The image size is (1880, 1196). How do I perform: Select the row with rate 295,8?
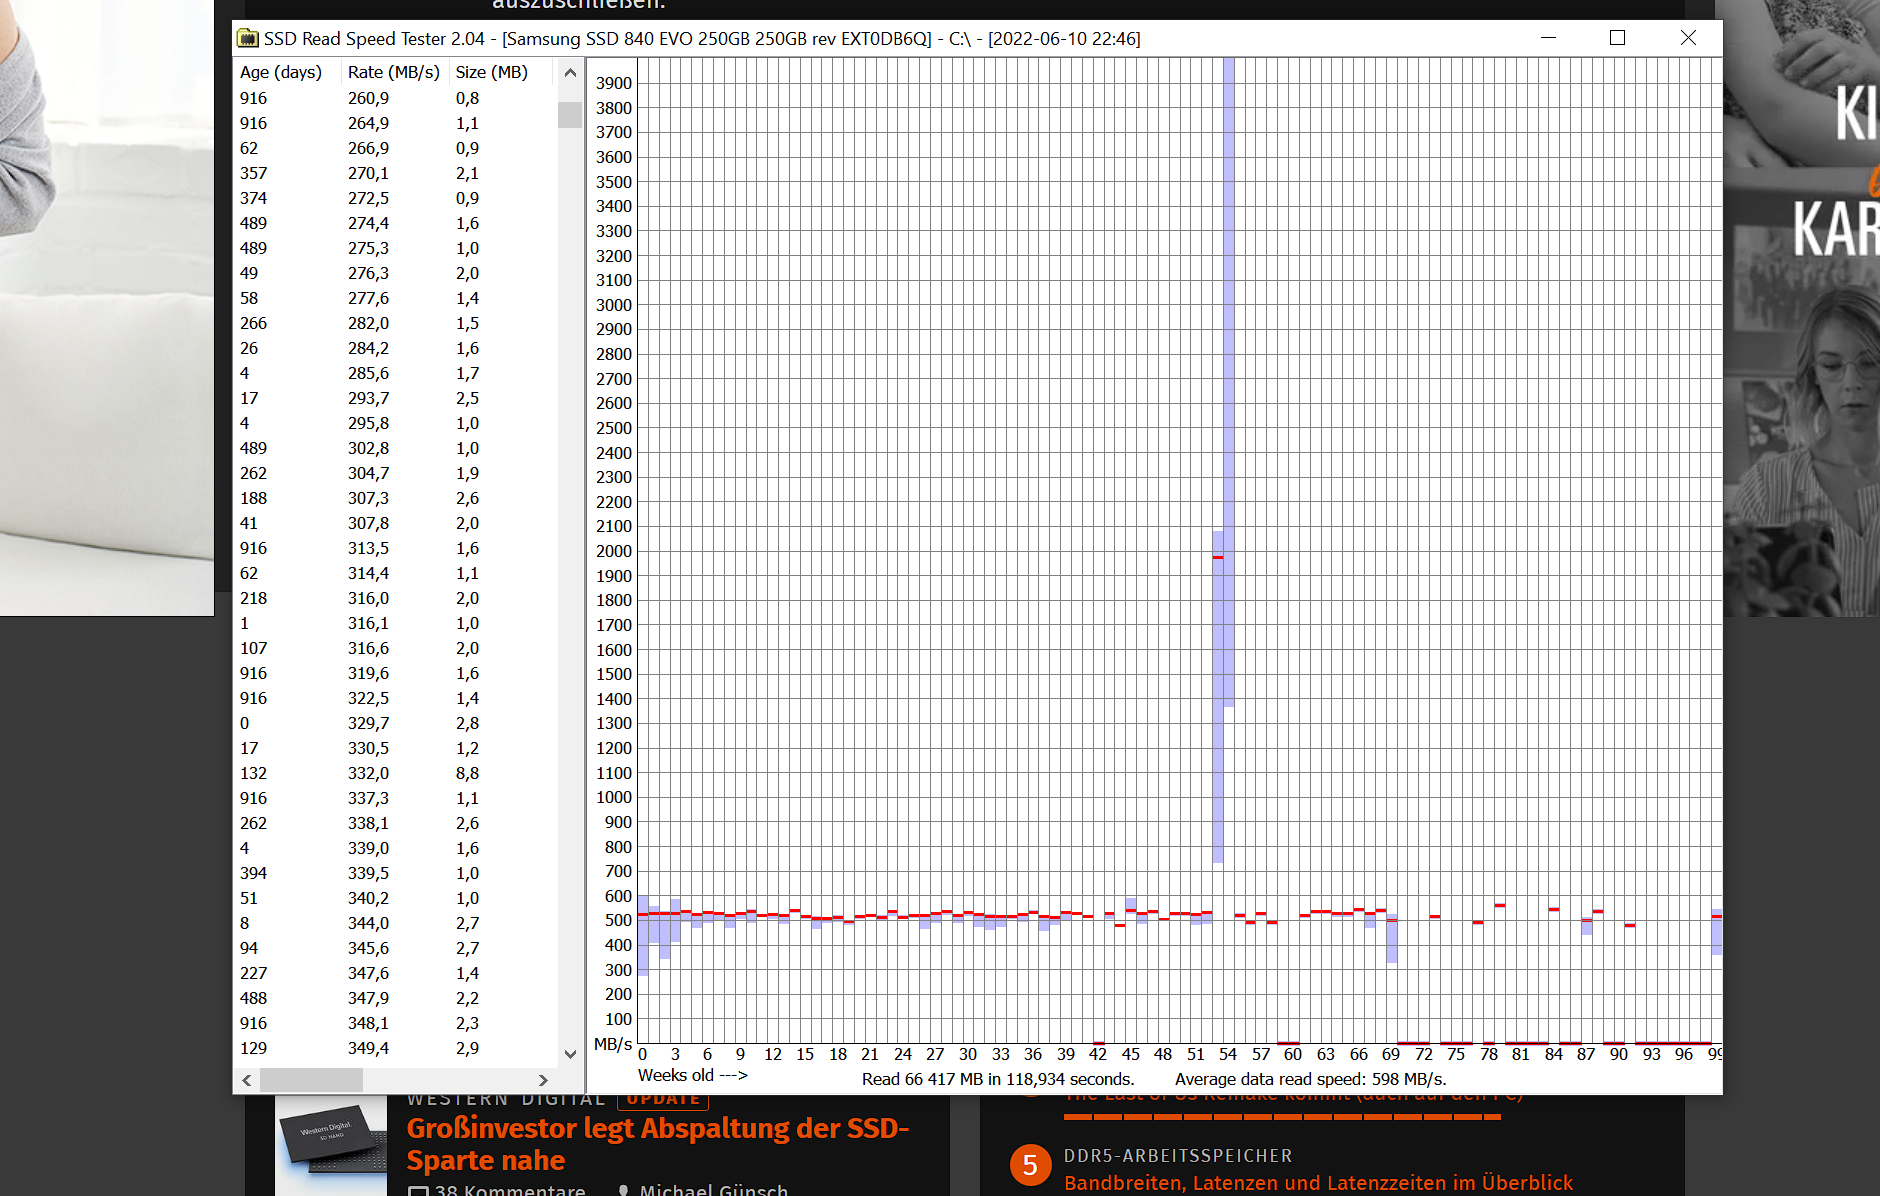pos(396,423)
